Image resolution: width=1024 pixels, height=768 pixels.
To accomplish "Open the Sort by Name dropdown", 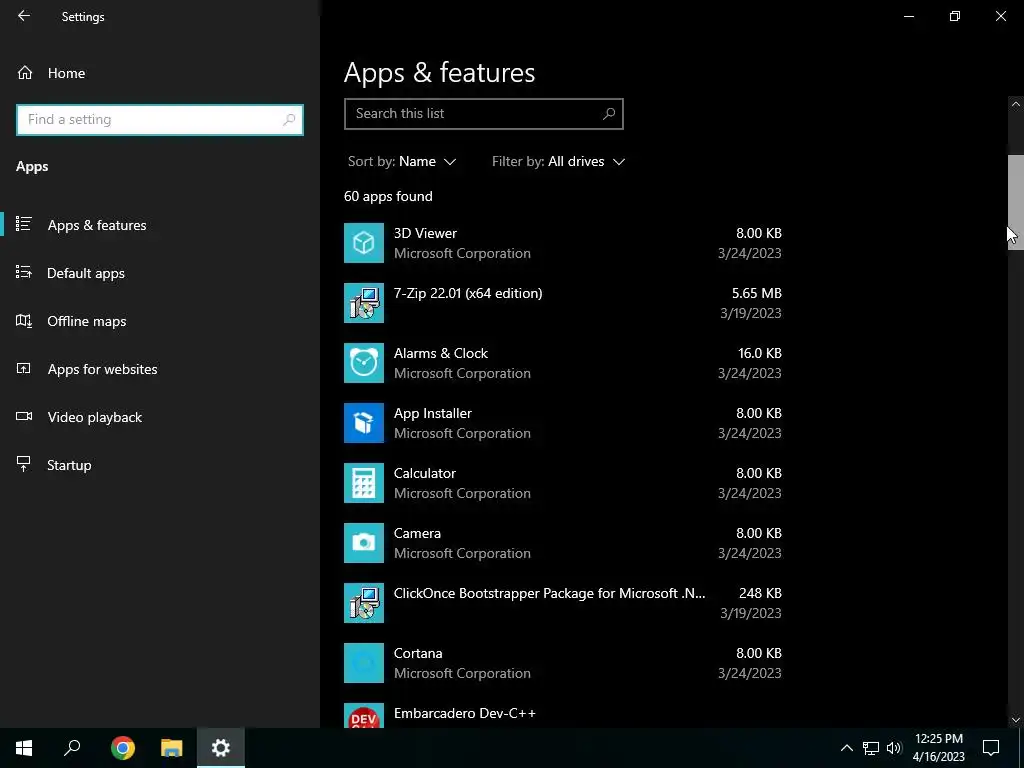I will pyautogui.click(x=402, y=161).
